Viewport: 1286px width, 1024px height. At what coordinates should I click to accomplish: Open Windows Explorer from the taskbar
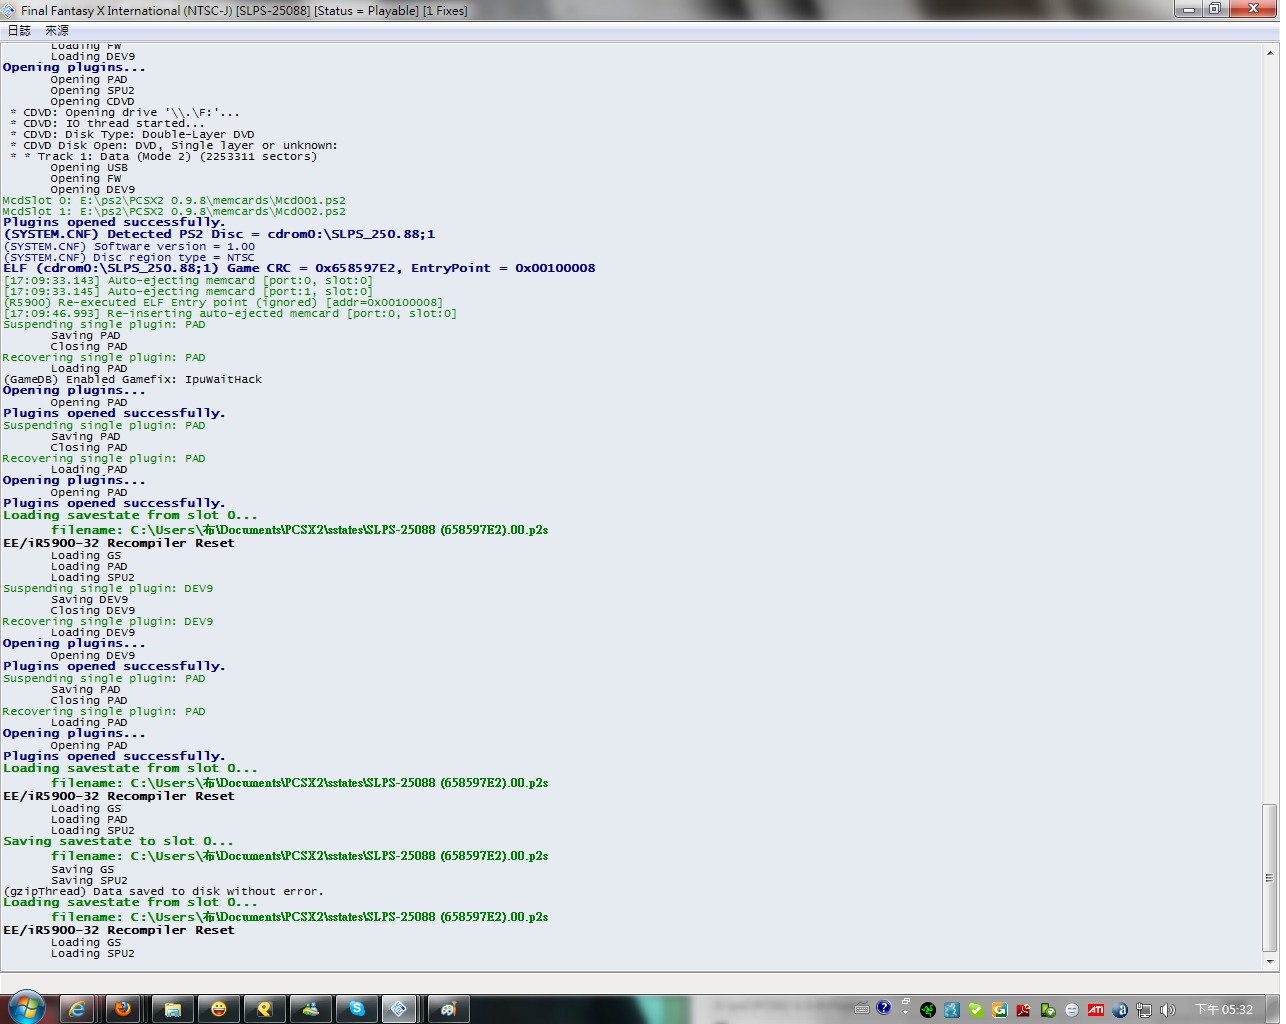(x=172, y=1009)
